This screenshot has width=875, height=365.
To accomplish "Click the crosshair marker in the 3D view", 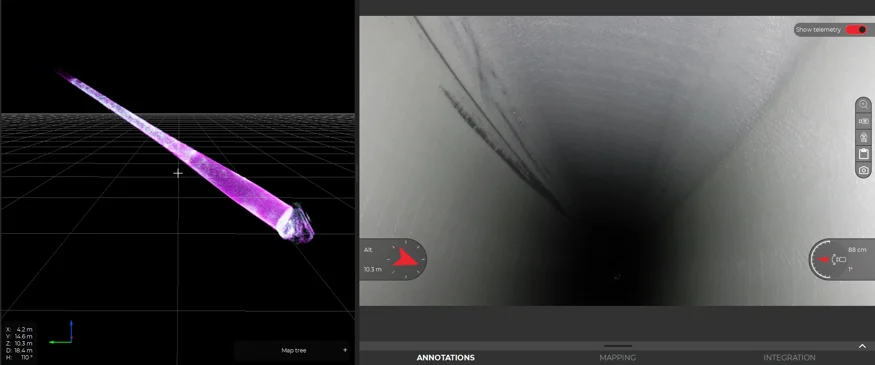I will click(x=178, y=174).
